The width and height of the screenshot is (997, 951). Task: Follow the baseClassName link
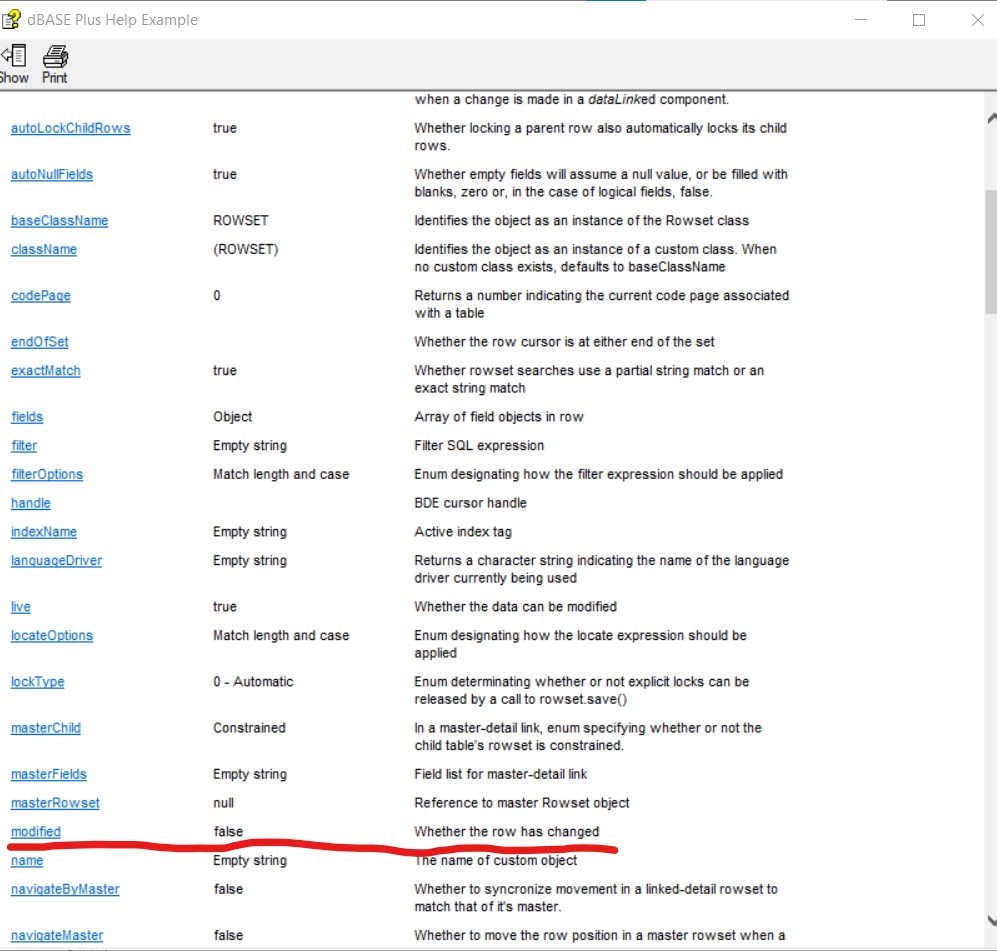coord(59,220)
